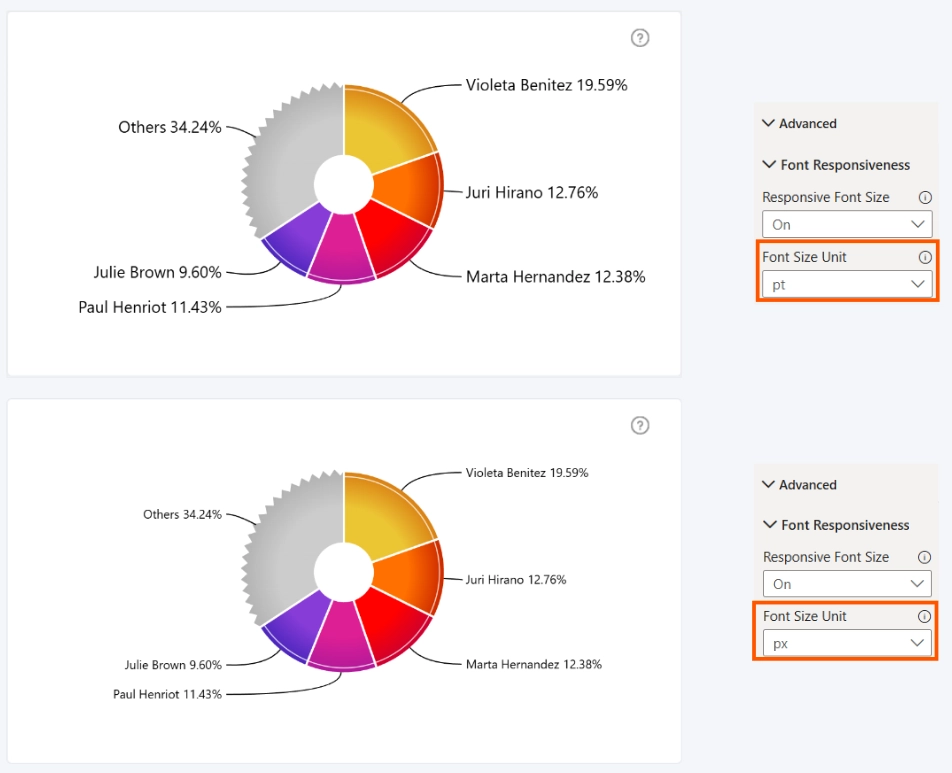
Task: Collapse the top Font Responsiveness section
Action: point(836,165)
